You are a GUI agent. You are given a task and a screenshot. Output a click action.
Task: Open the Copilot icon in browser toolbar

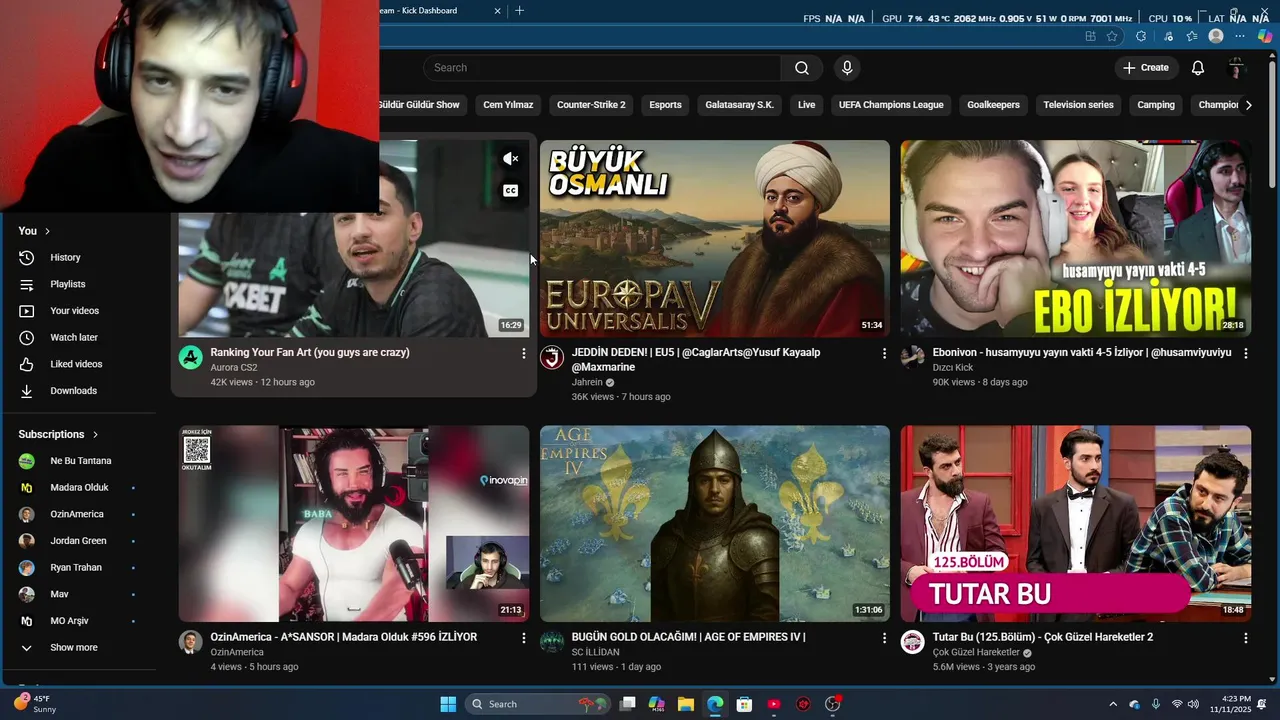[1265, 36]
